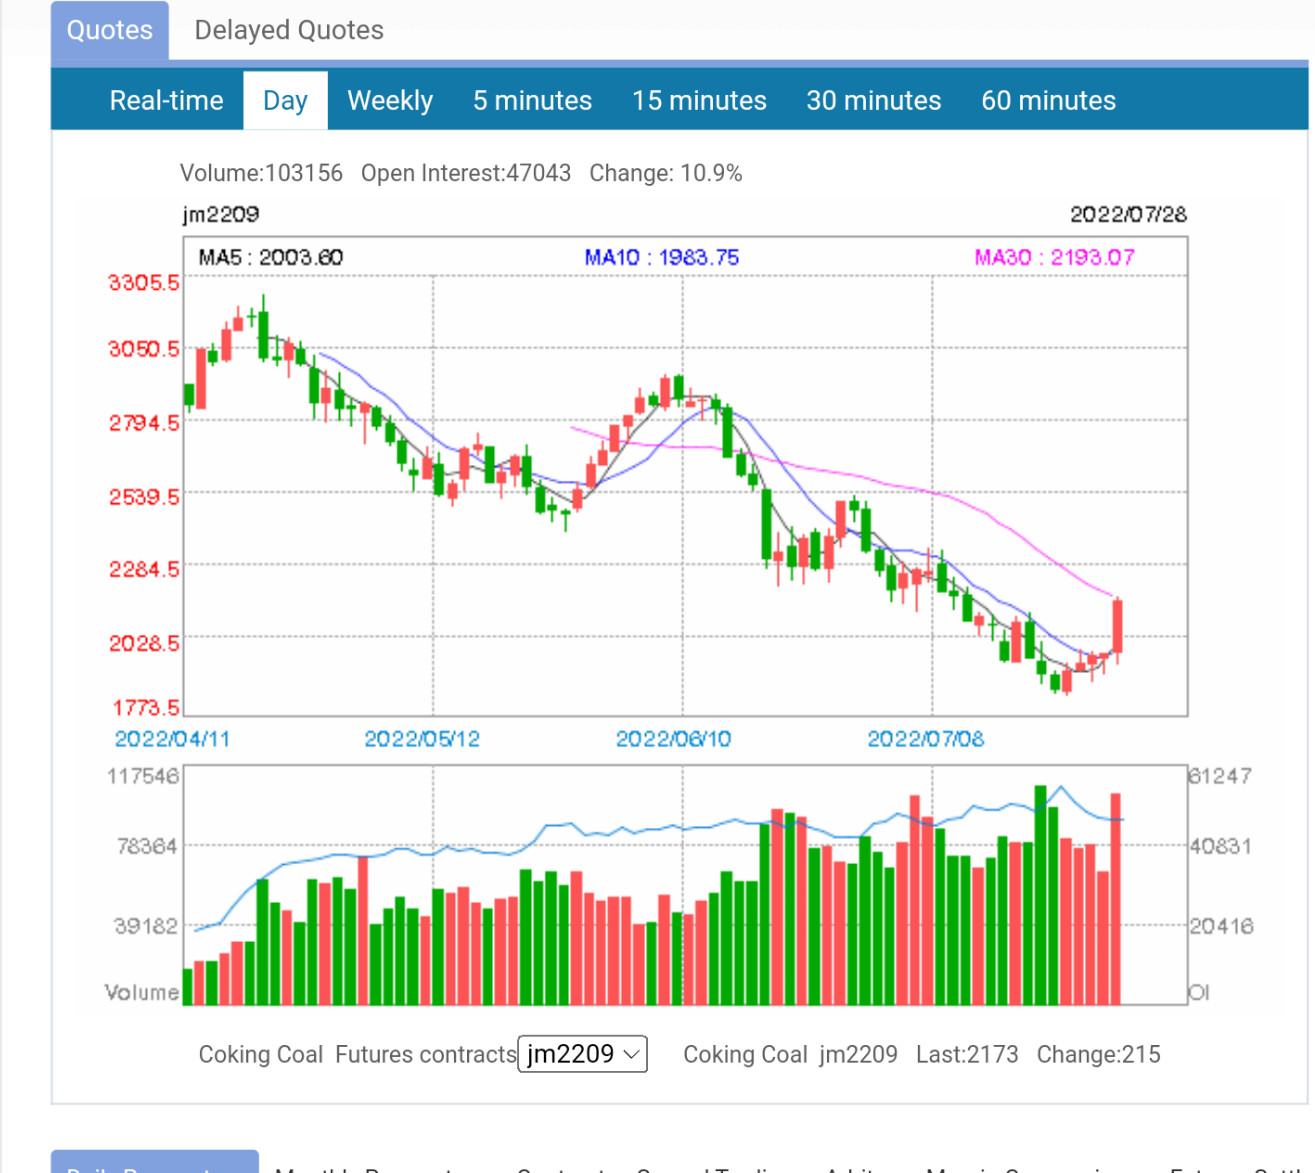The height and width of the screenshot is (1173, 1315).
Task: Show the 60 minutes chart
Action: pyautogui.click(x=1048, y=100)
